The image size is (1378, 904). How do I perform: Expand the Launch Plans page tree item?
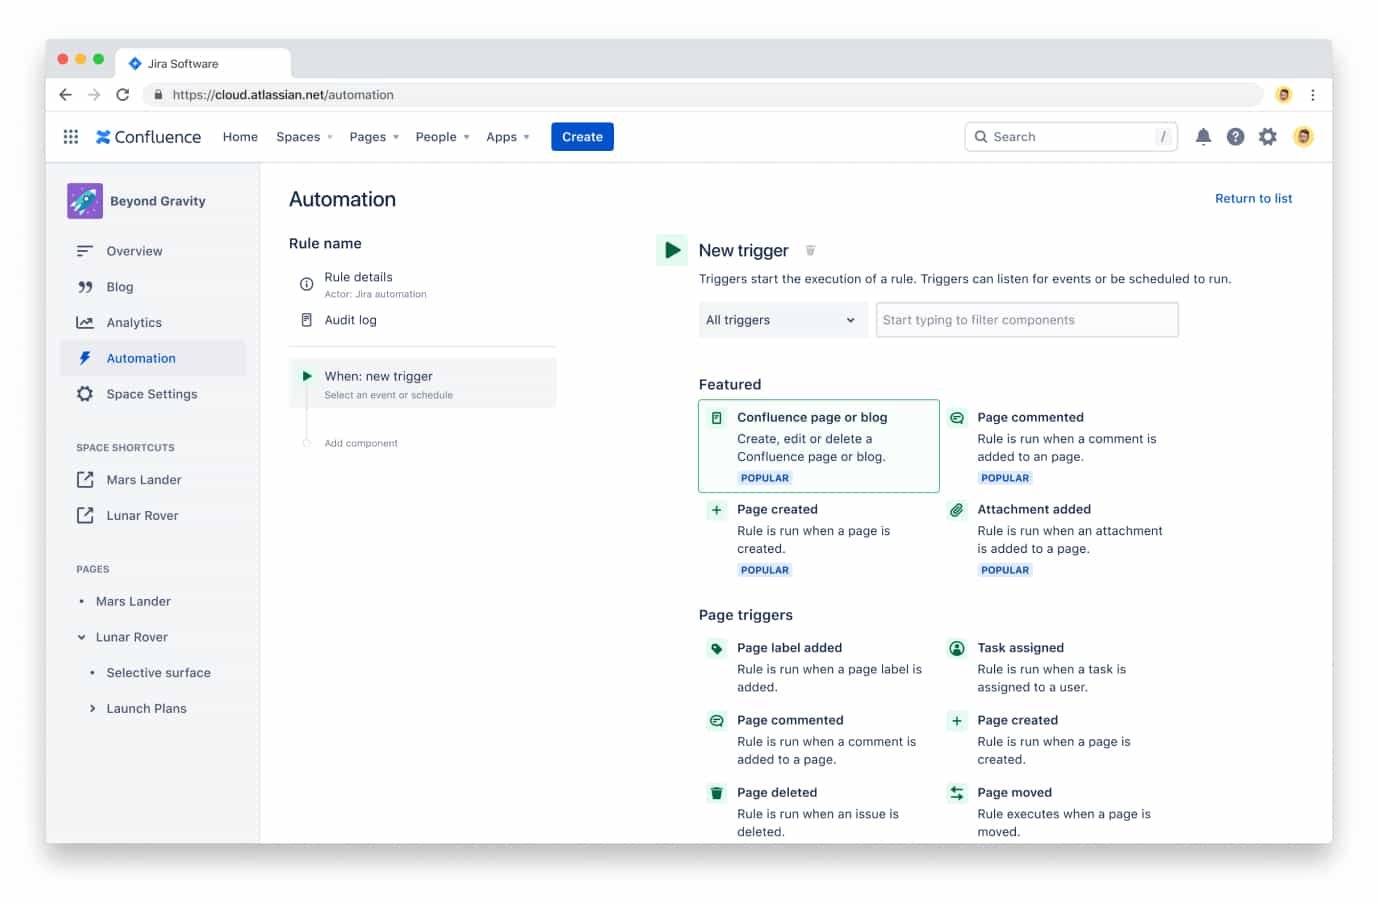point(92,708)
